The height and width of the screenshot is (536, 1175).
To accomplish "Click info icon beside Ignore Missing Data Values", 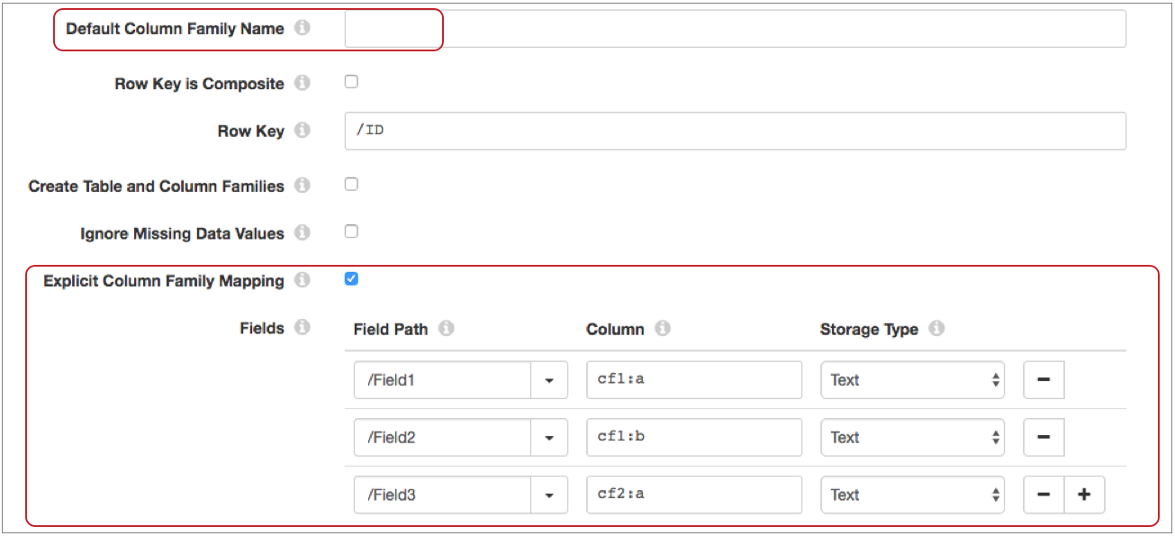I will pos(302,232).
